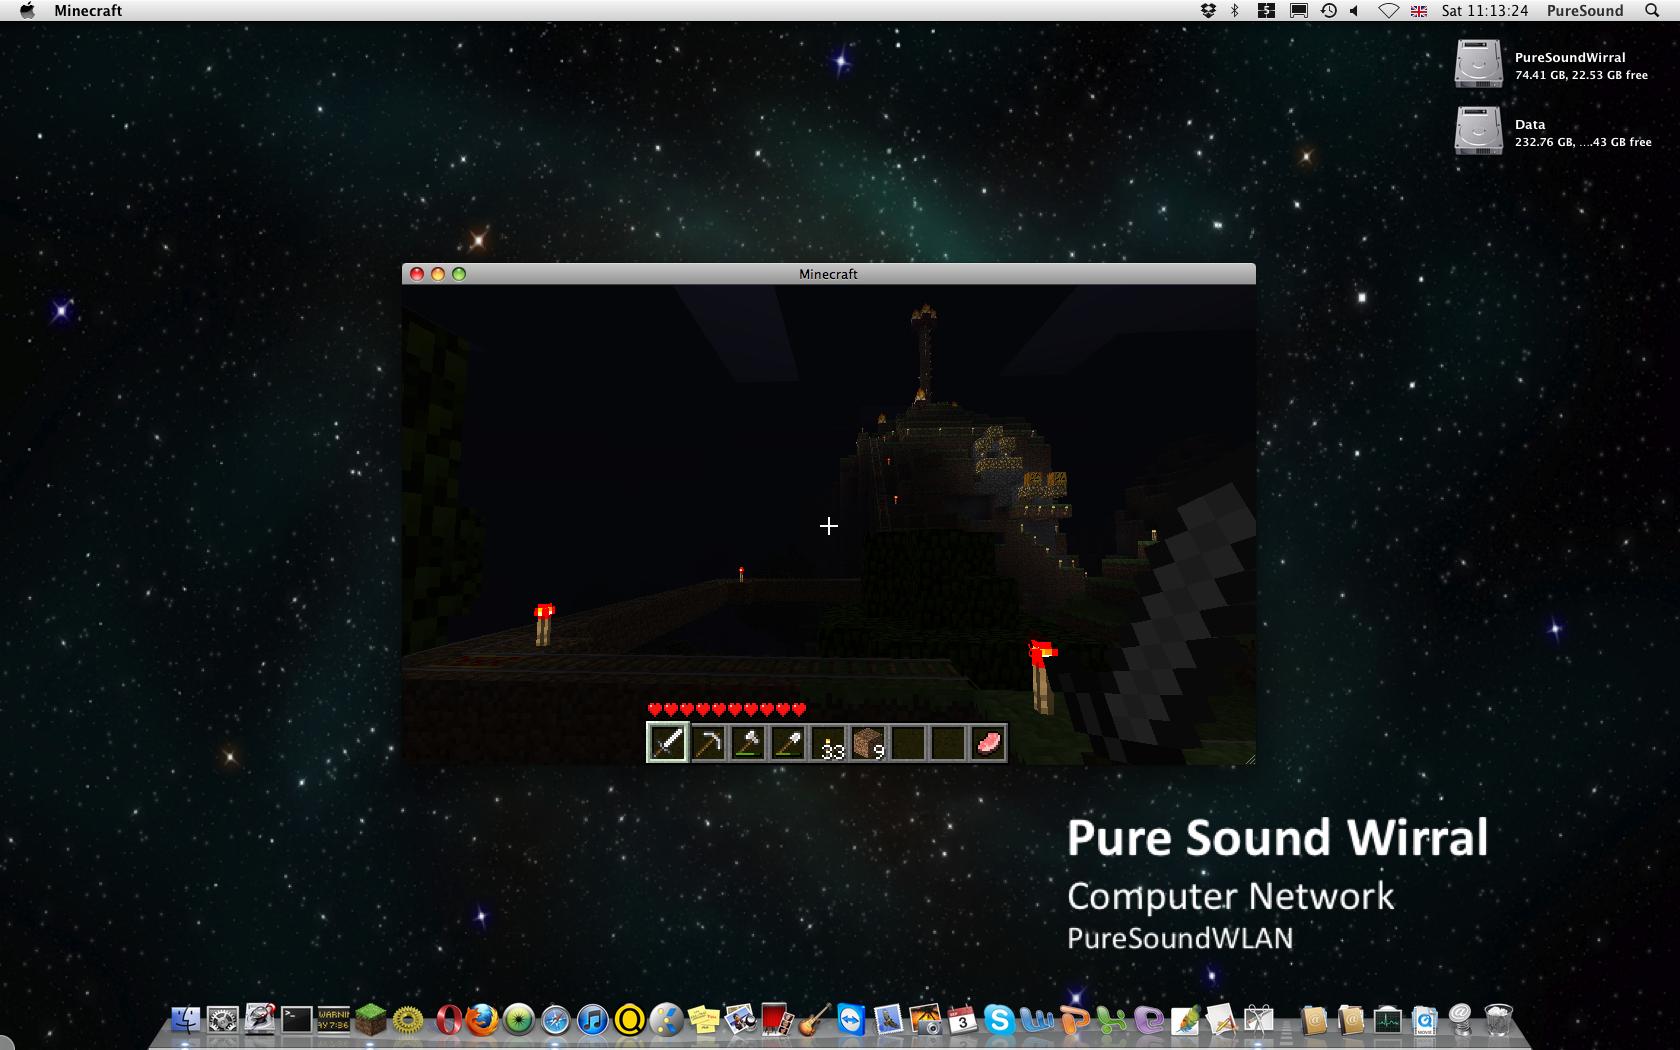Select the sword in the Minecraft hotbar

(667, 743)
